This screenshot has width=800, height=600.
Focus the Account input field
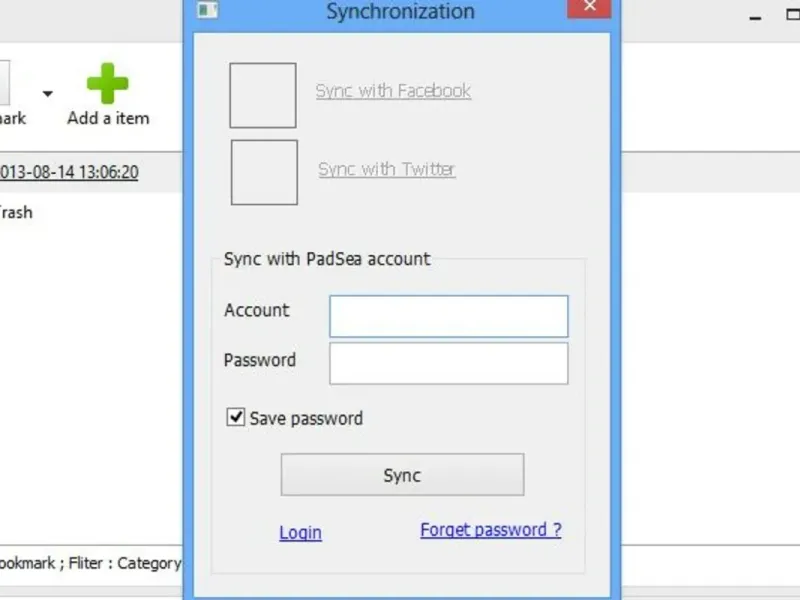coord(449,316)
